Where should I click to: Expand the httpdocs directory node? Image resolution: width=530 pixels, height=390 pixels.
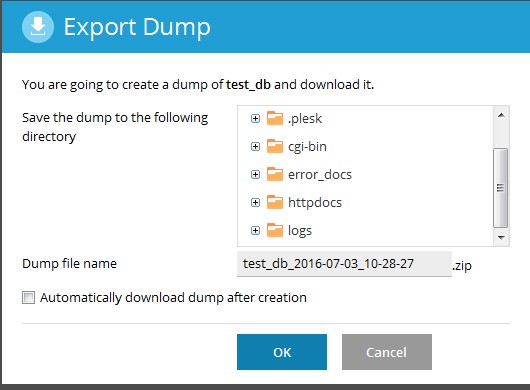pyautogui.click(x=256, y=203)
